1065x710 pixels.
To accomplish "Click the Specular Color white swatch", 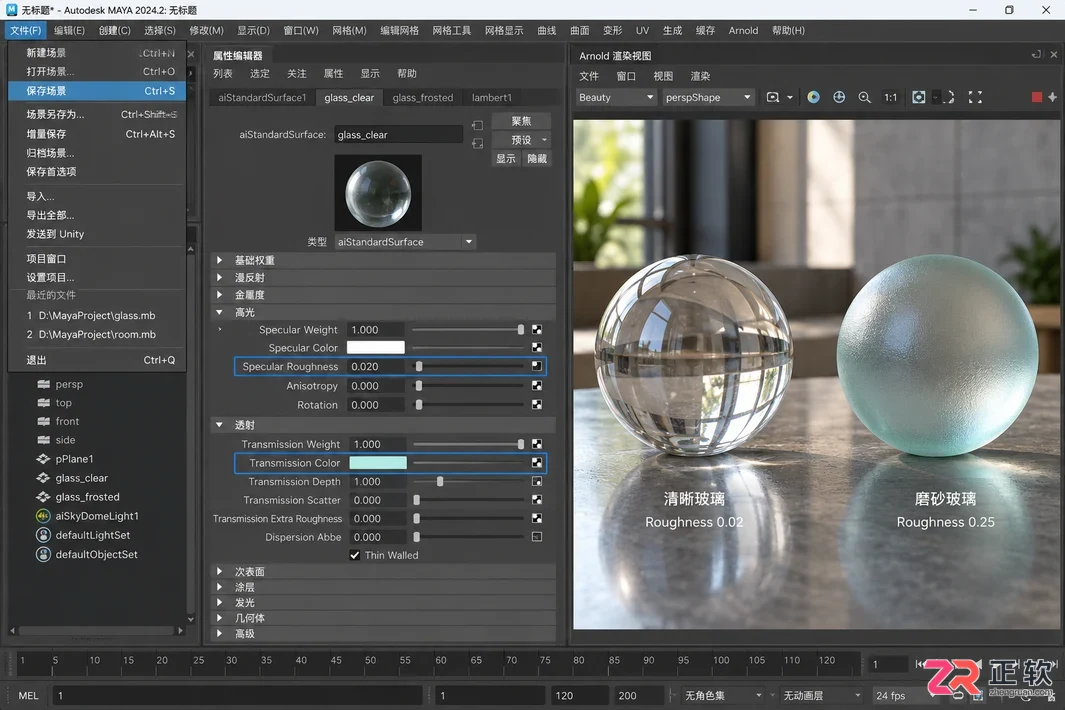I will 376,347.
